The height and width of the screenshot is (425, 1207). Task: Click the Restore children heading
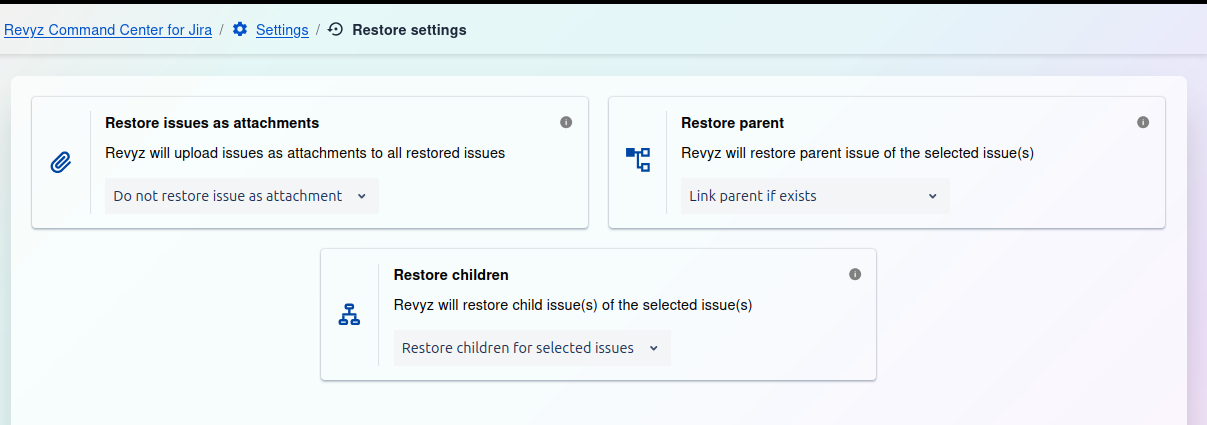click(x=451, y=274)
